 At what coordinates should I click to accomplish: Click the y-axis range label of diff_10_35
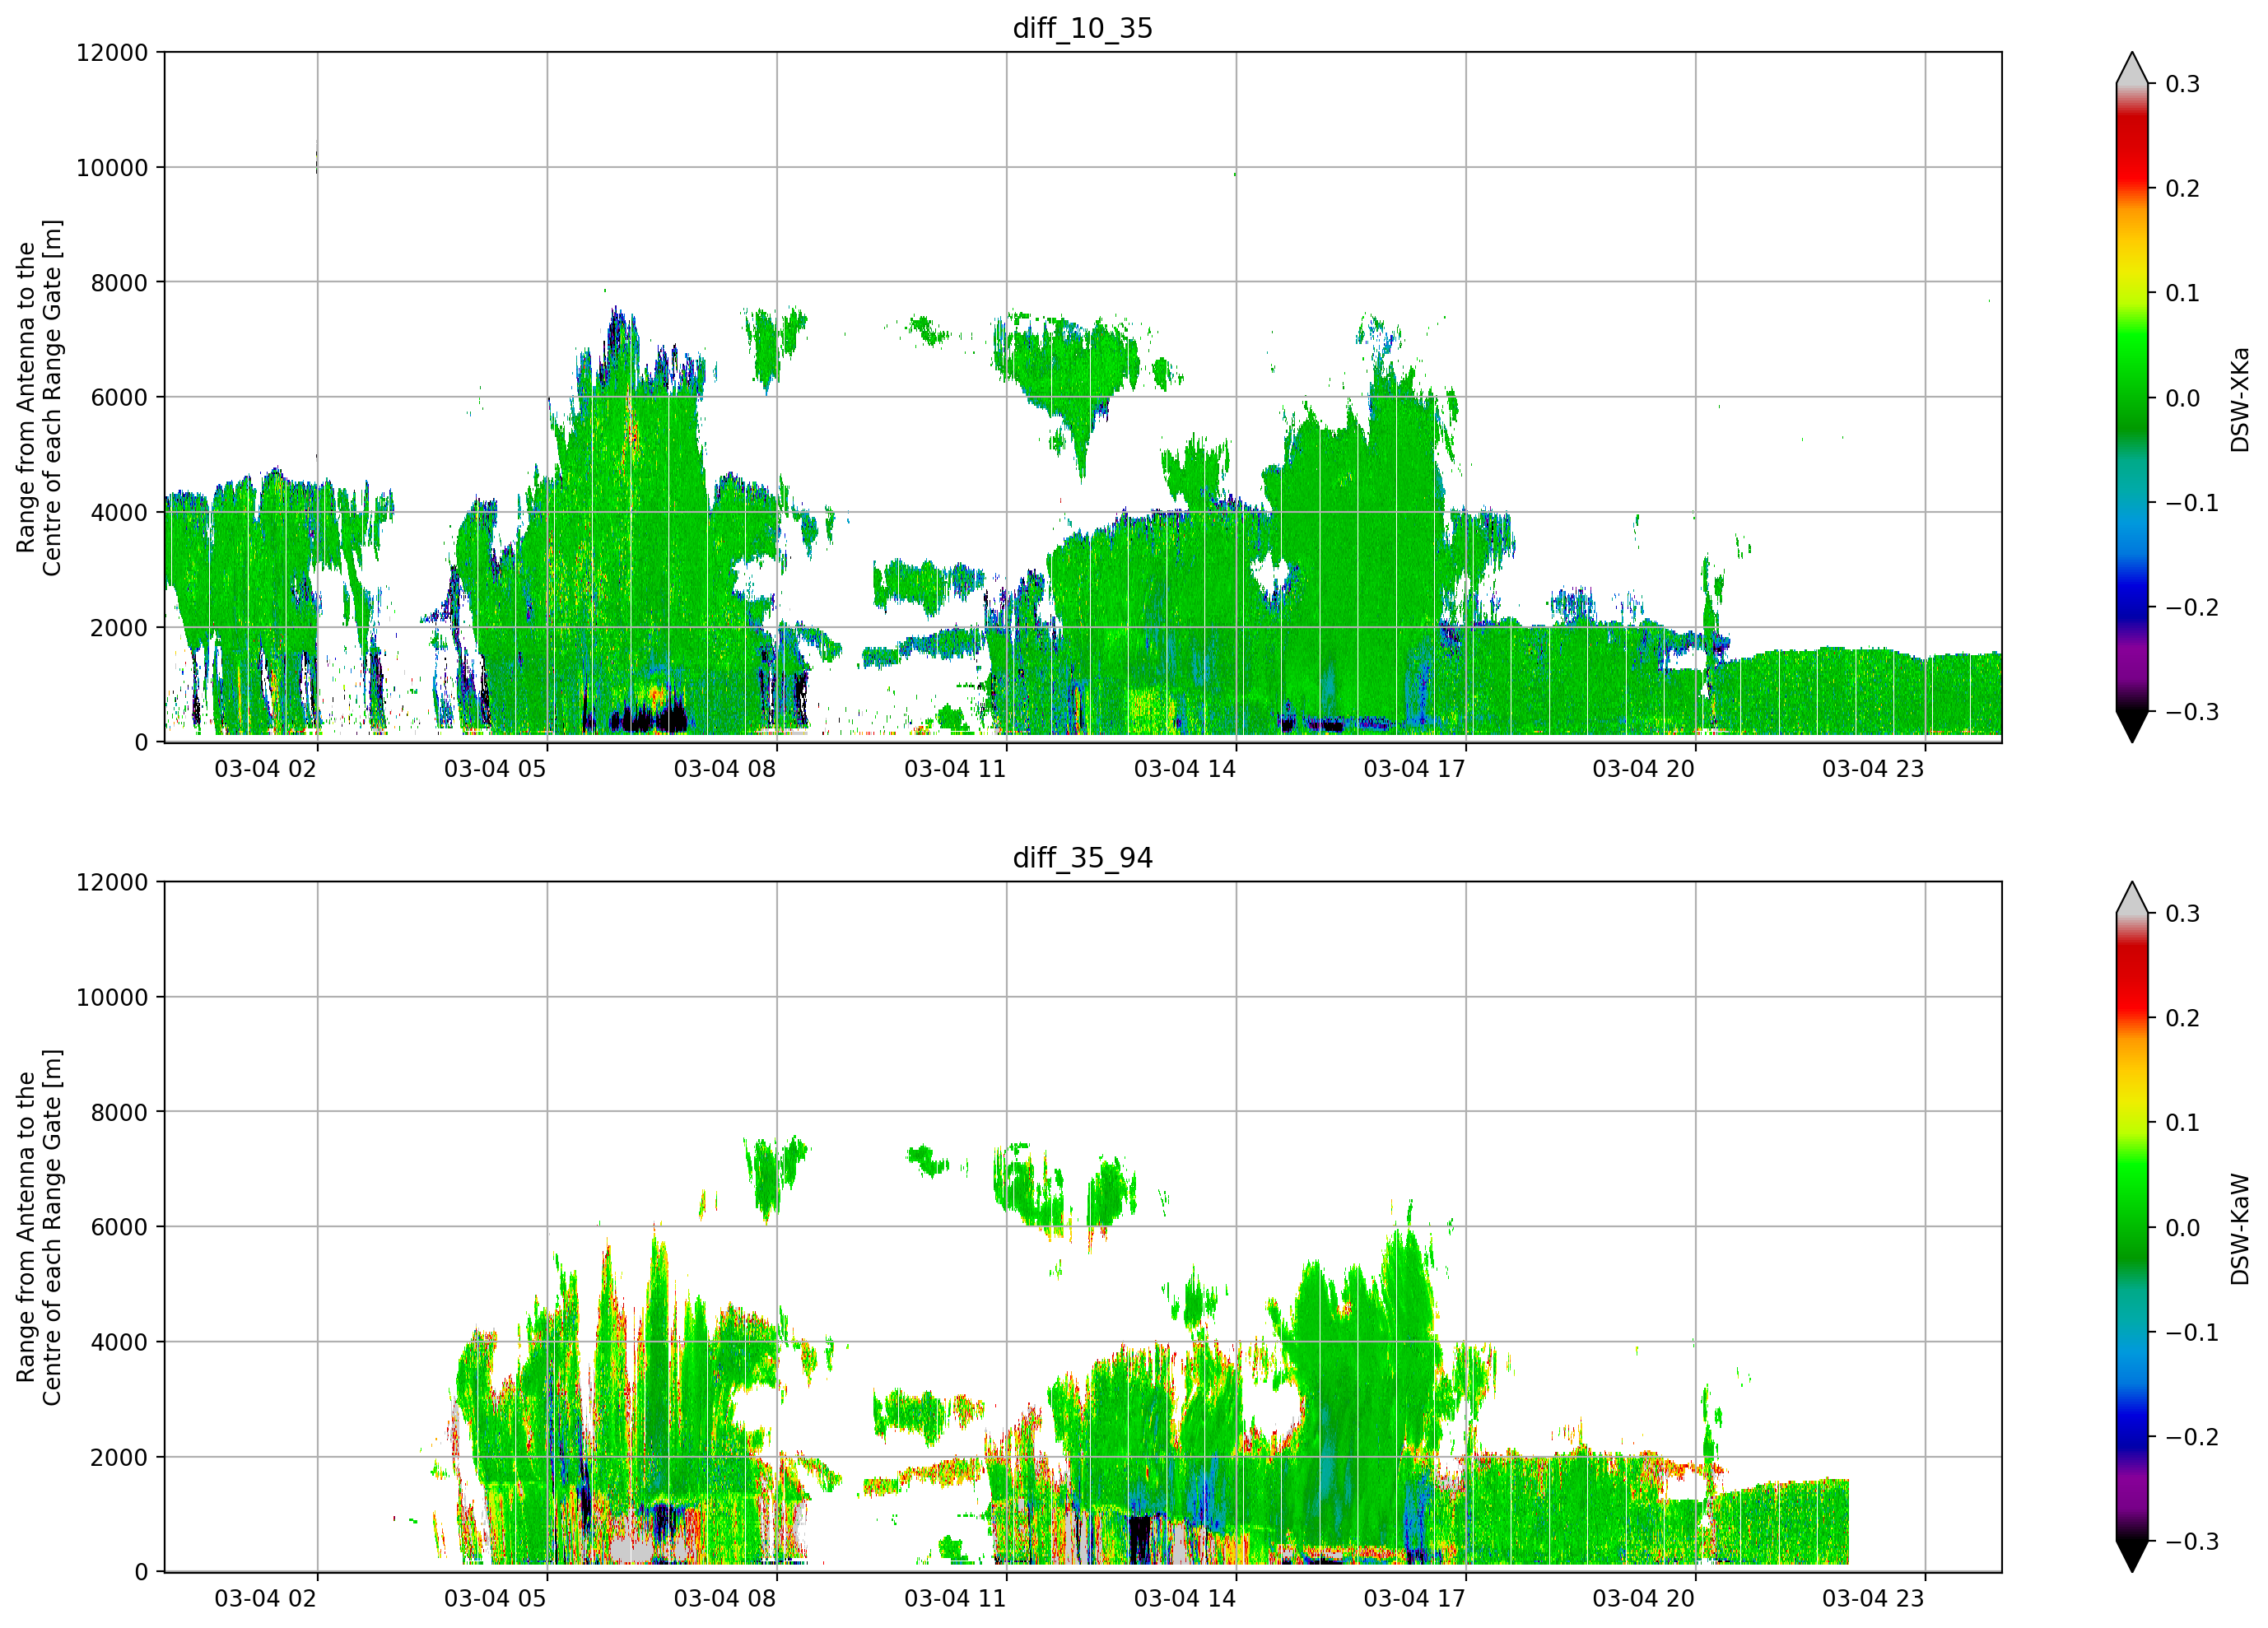[x=39, y=397]
